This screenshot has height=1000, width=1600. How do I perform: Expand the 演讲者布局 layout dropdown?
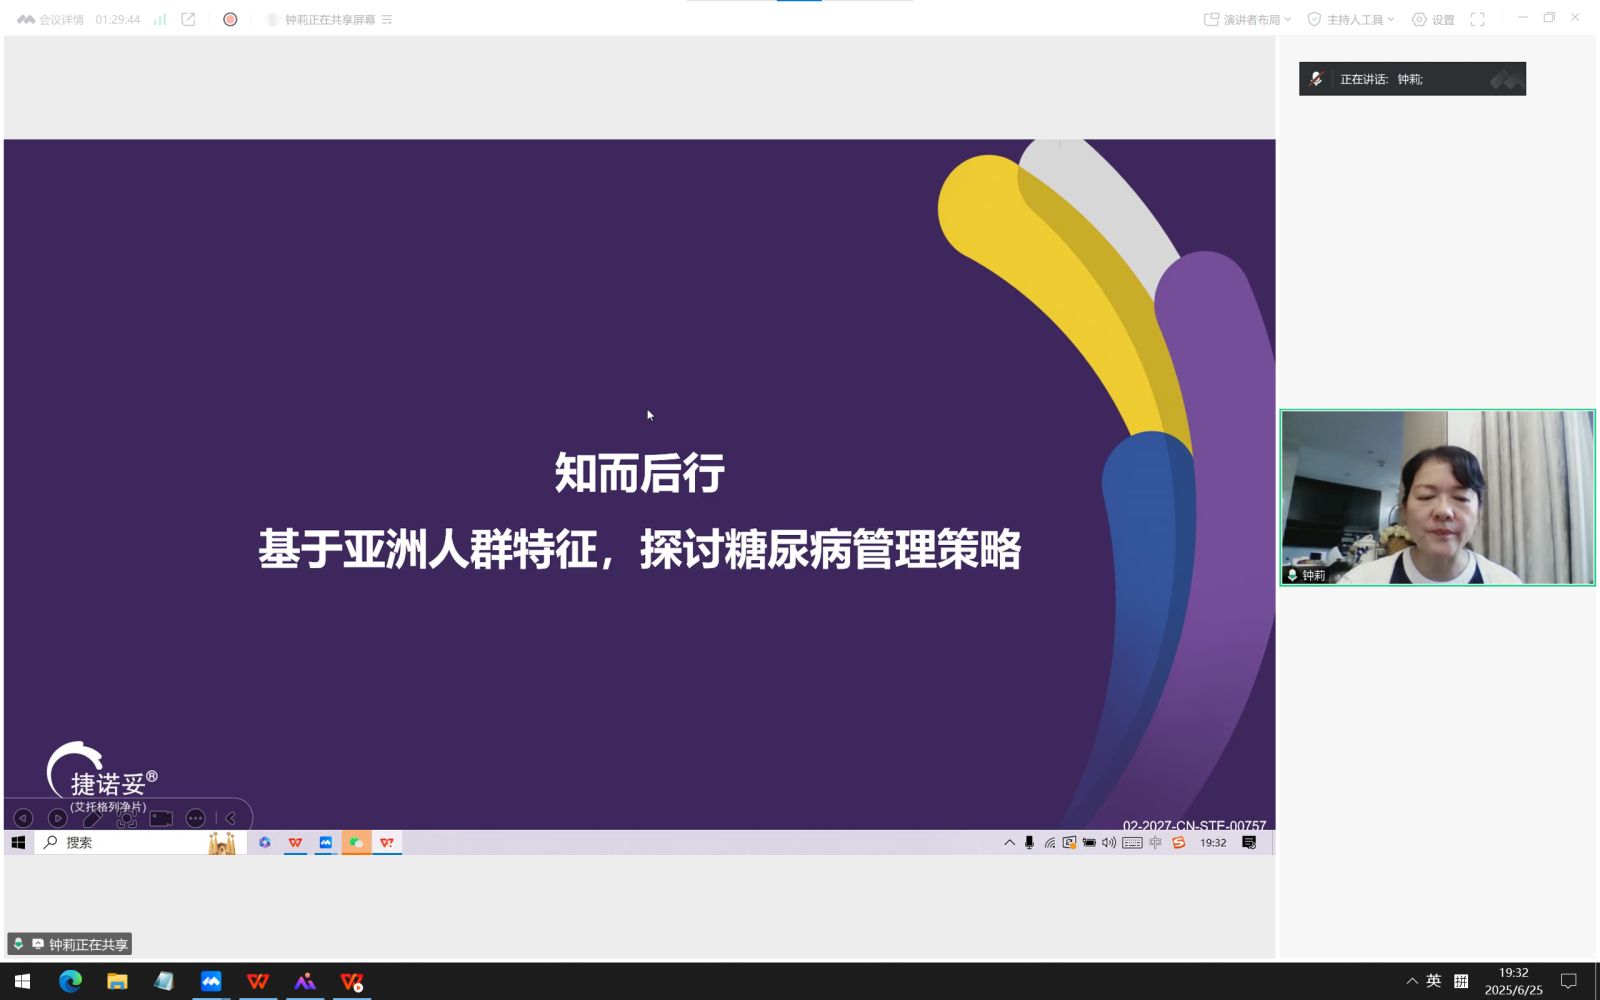click(1247, 19)
